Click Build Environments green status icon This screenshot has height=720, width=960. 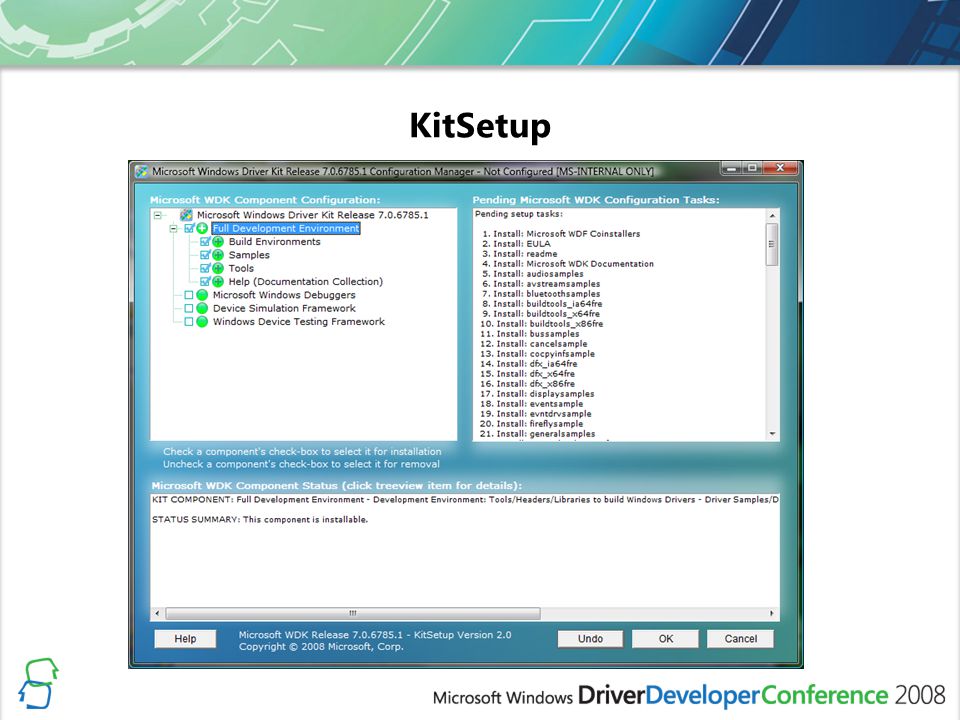[x=218, y=242]
